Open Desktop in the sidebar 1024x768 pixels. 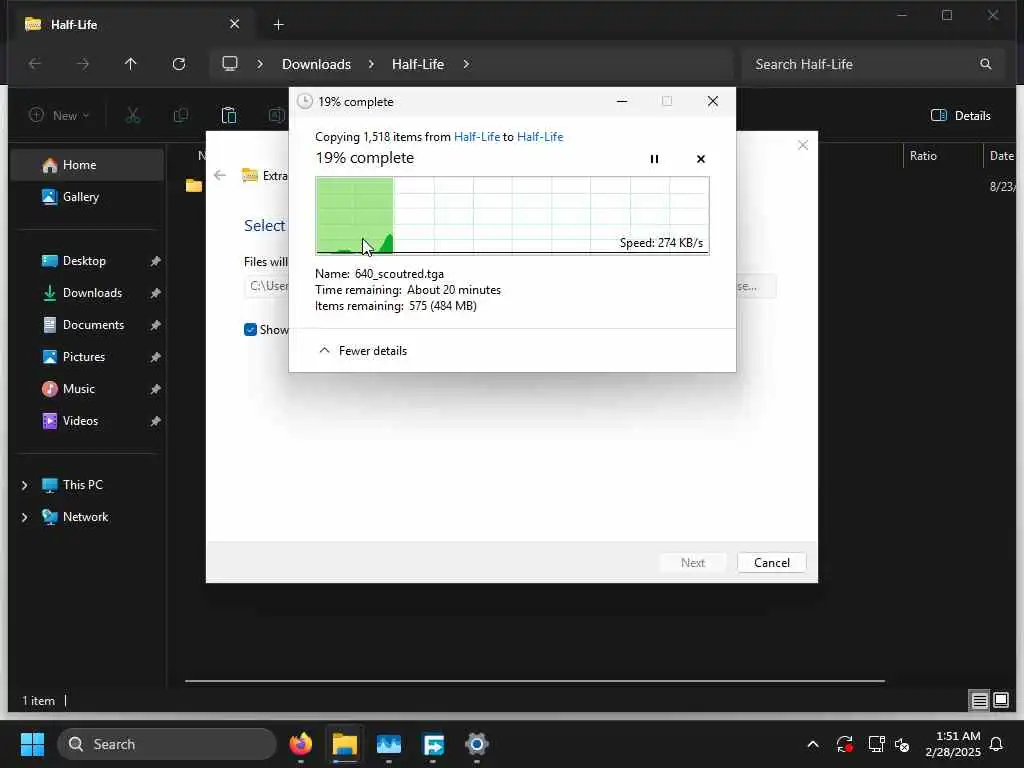[87, 261]
